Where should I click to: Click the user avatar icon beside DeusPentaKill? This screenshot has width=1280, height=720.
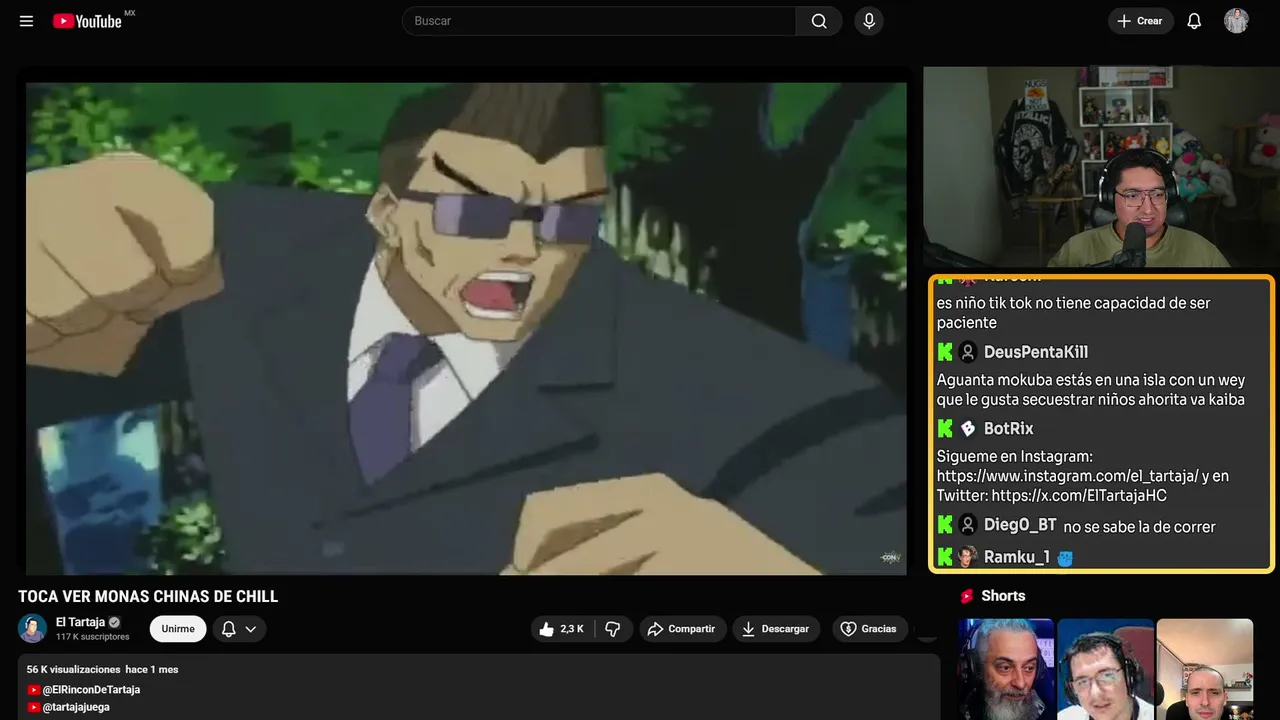tap(968, 352)
